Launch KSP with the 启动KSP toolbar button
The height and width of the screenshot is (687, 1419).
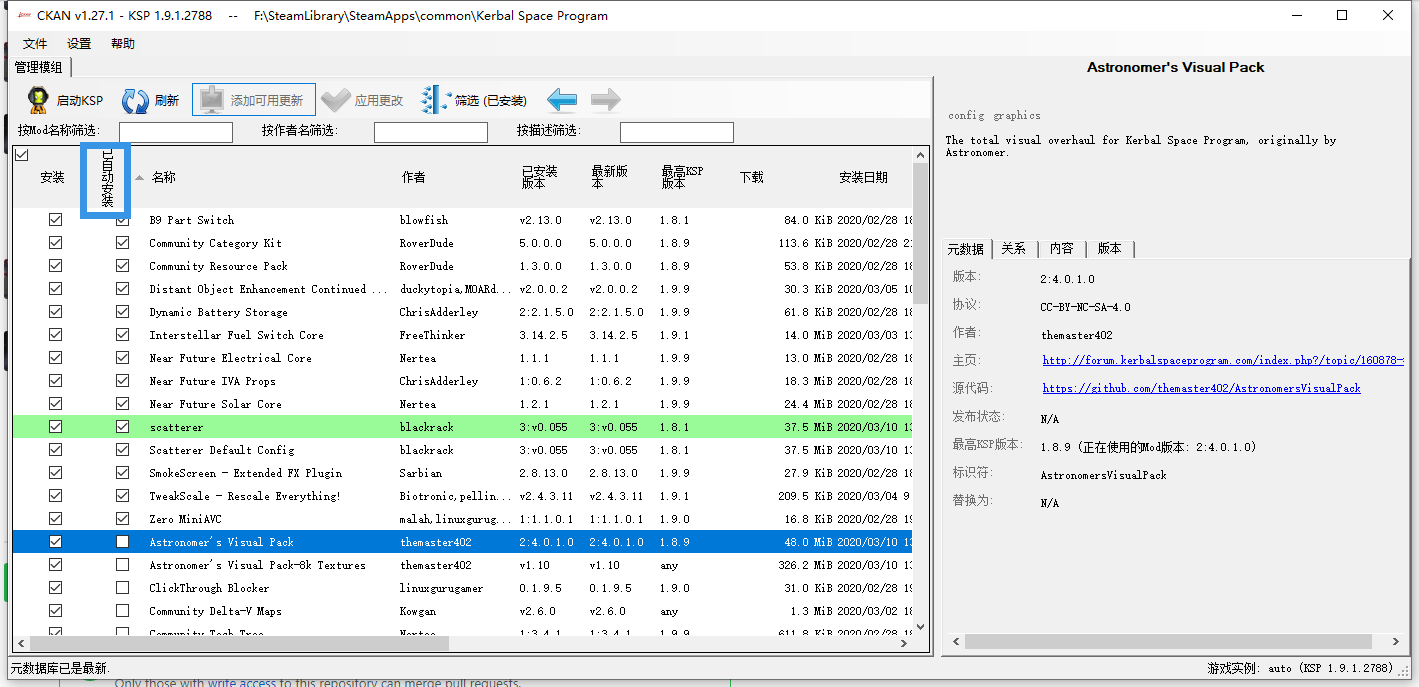click(64, 100)
